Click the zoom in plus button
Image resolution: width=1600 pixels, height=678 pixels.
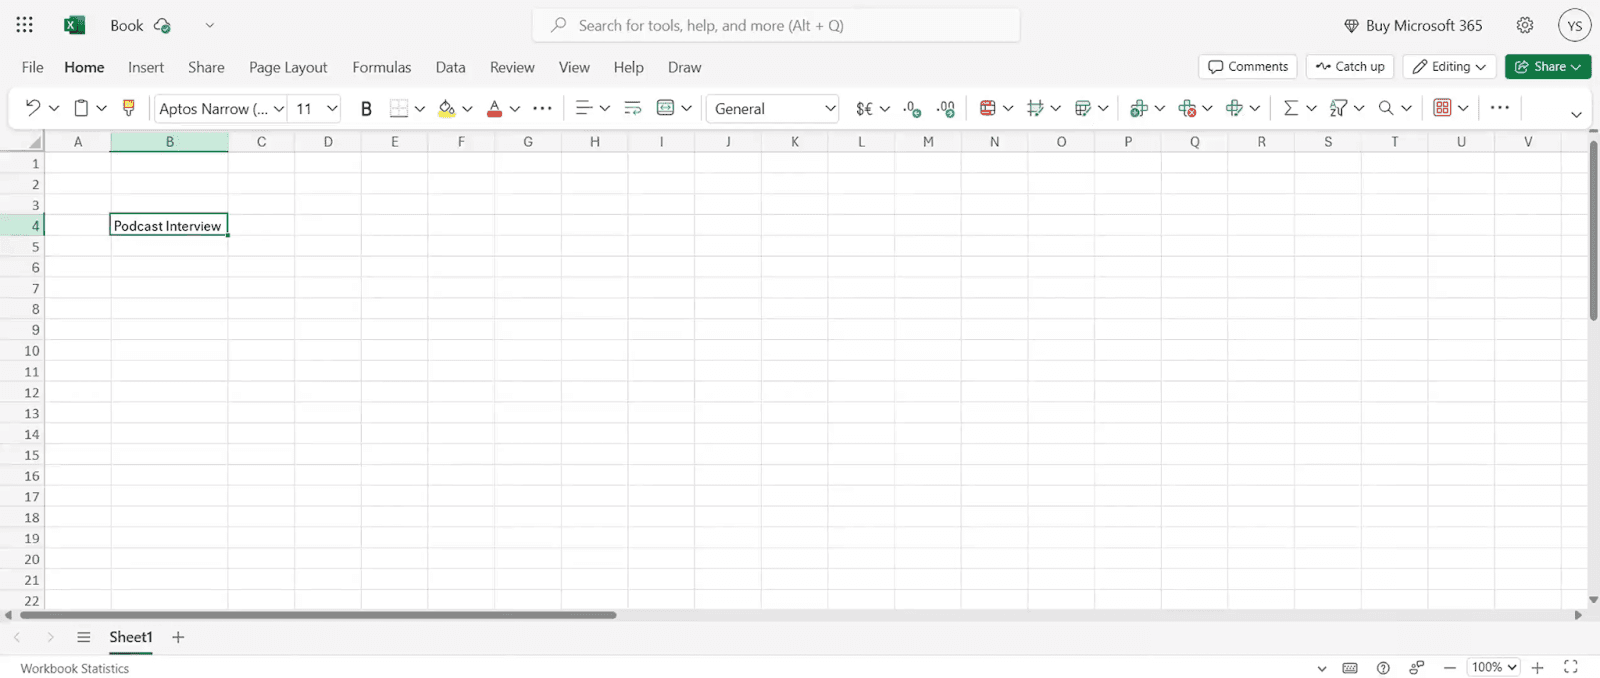coord(1538,667)
